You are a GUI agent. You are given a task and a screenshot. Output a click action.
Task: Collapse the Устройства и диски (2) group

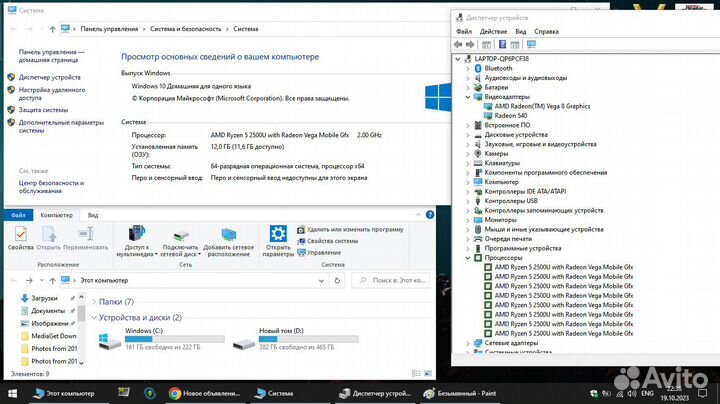tap(94, 317)
